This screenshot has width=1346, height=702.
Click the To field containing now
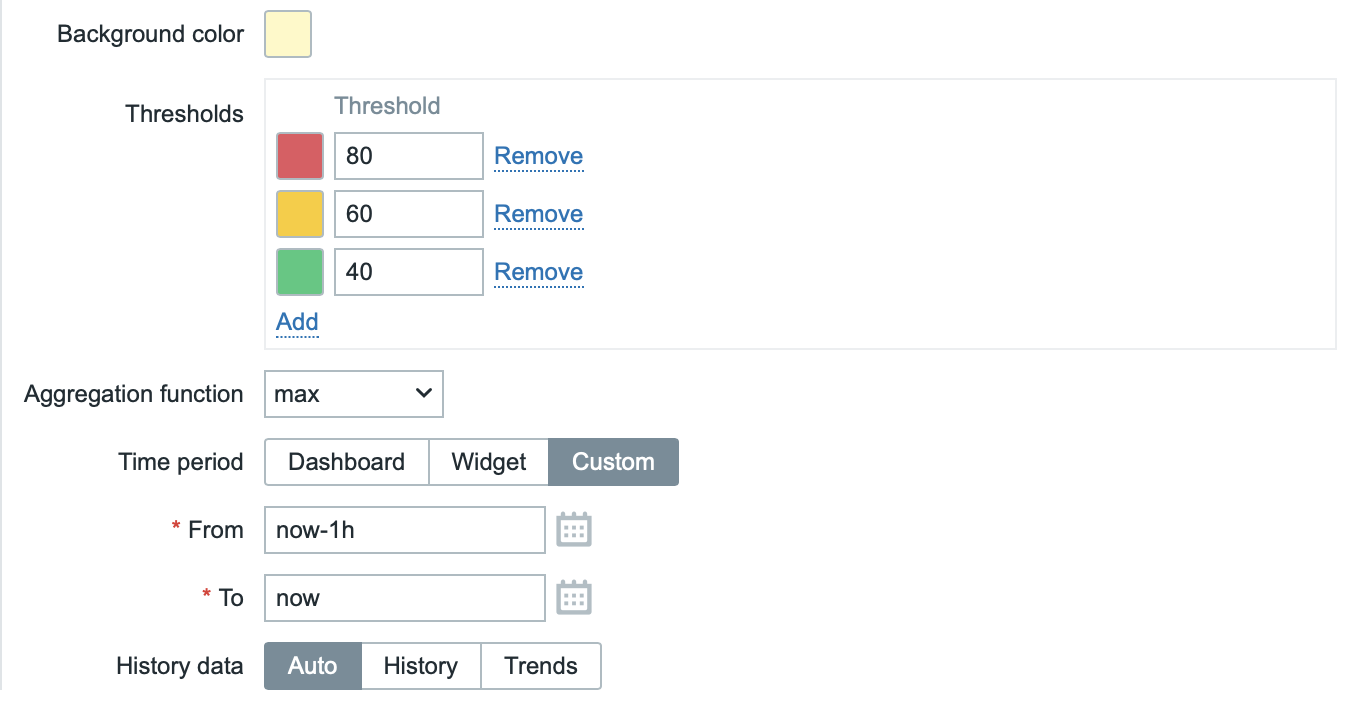pyautogui.click(x=404, y=598)
